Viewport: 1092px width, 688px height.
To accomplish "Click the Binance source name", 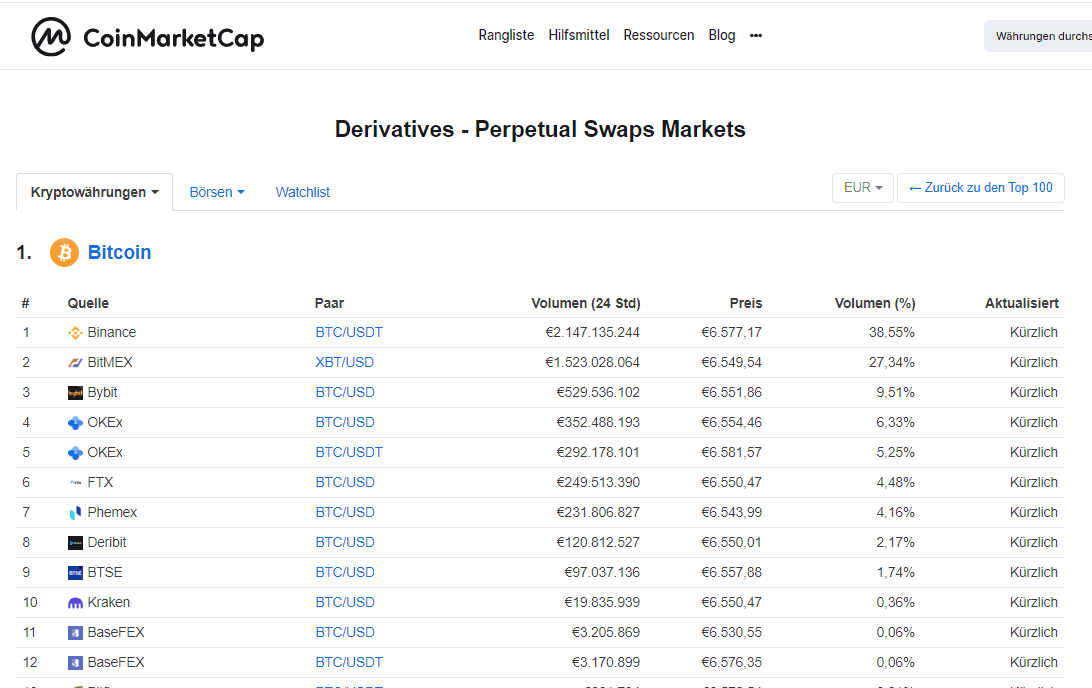I will click(x=111, y=333).
